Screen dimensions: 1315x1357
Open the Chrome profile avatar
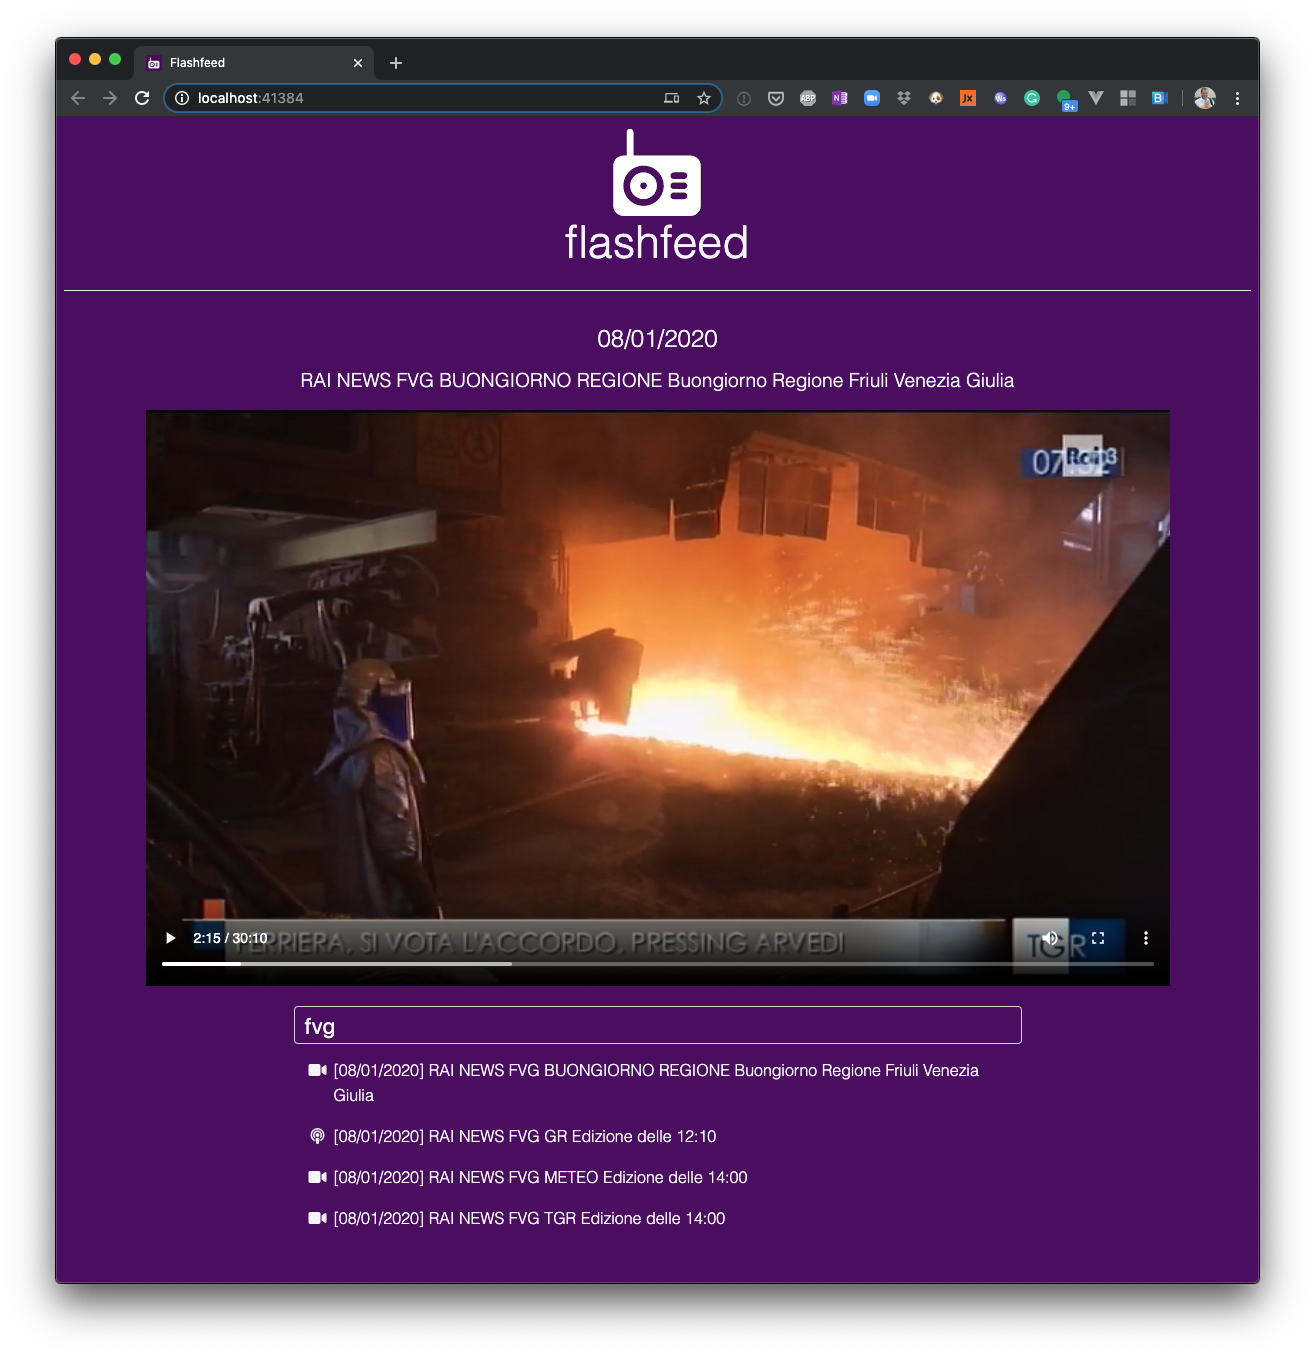tap(1205, 98)
